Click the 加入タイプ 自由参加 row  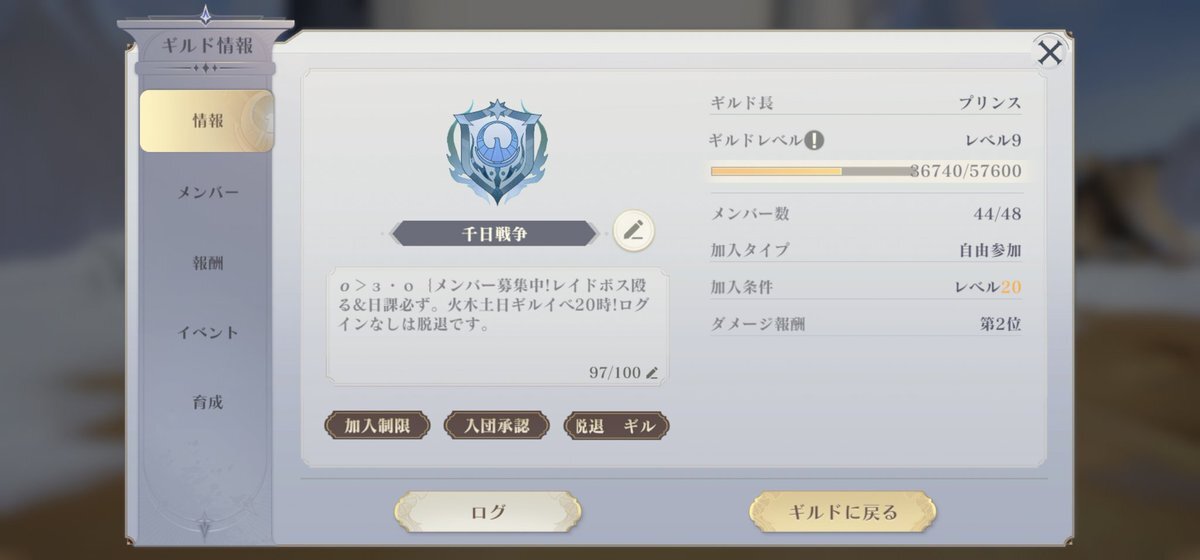pos(866,250)
